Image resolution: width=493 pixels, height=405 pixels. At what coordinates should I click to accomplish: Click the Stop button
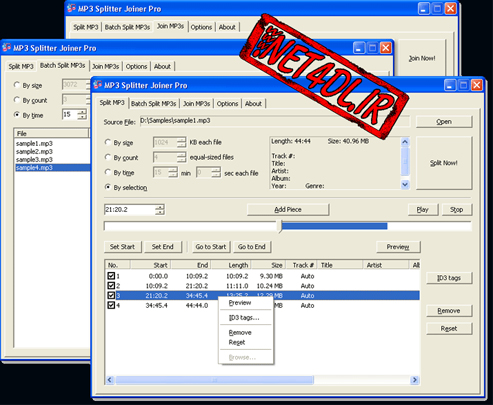pos(457,210)
